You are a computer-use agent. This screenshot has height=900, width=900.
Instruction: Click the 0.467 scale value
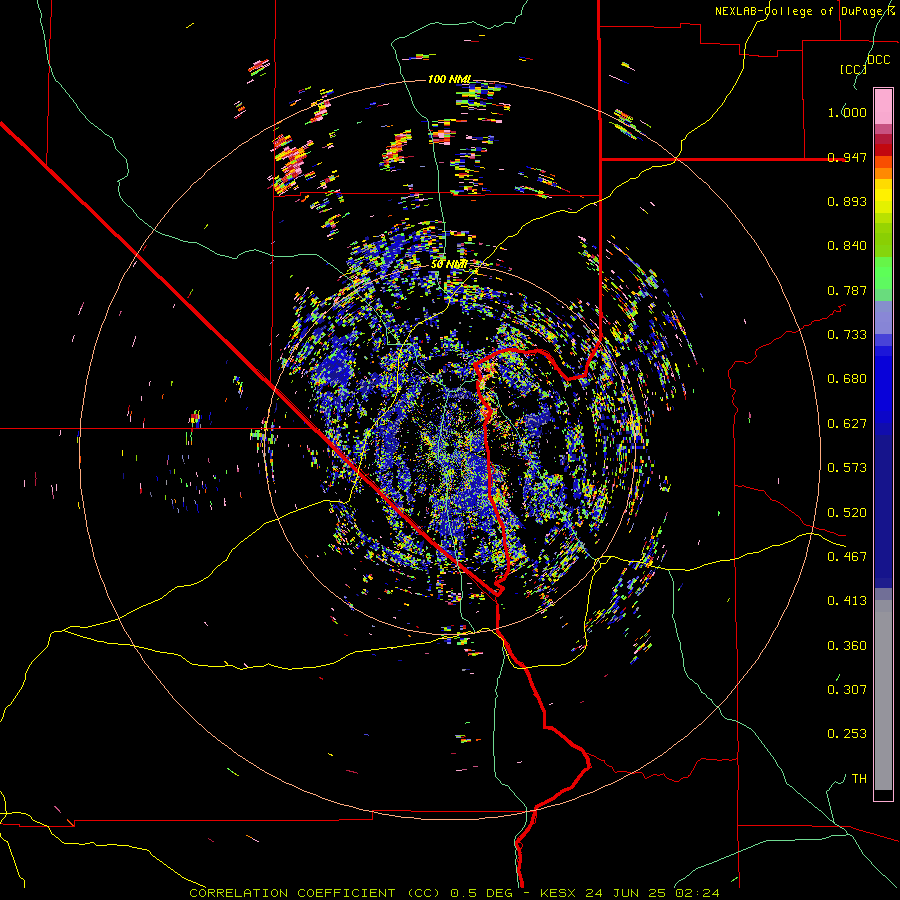(847, 557)
